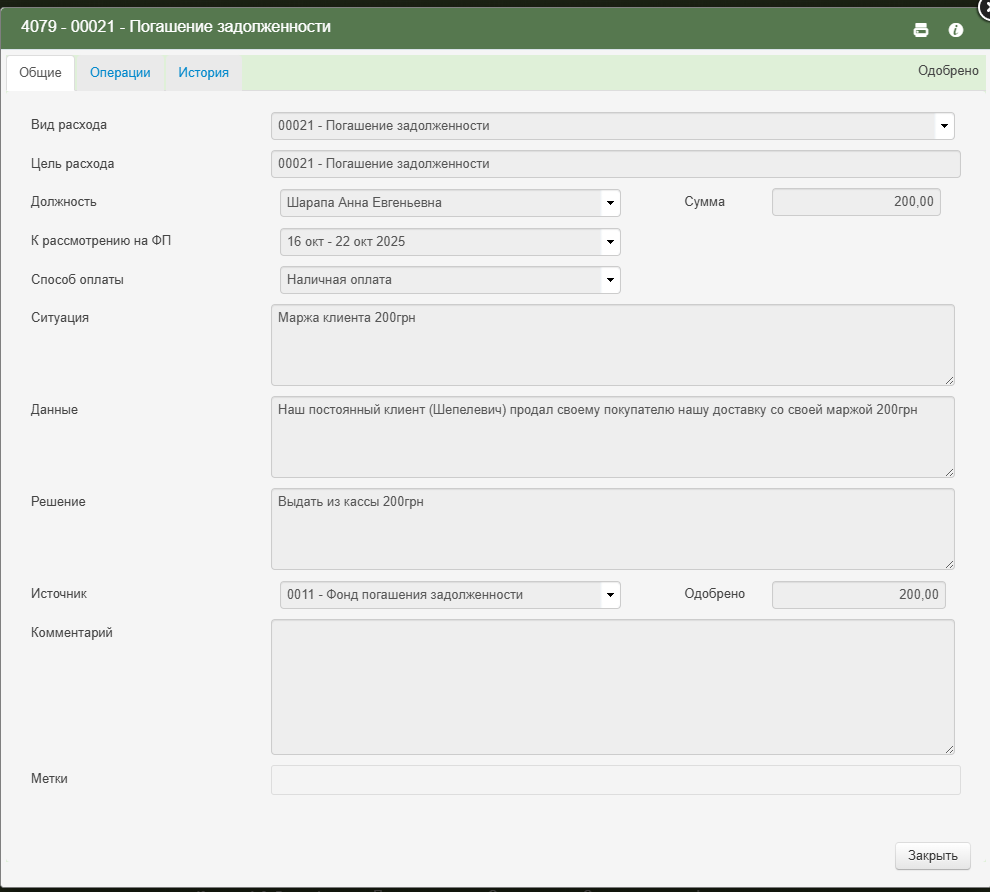Click the Решение text area
This screenshot has width=990, height=892.
pyautogui.click(x=612, y=529)
